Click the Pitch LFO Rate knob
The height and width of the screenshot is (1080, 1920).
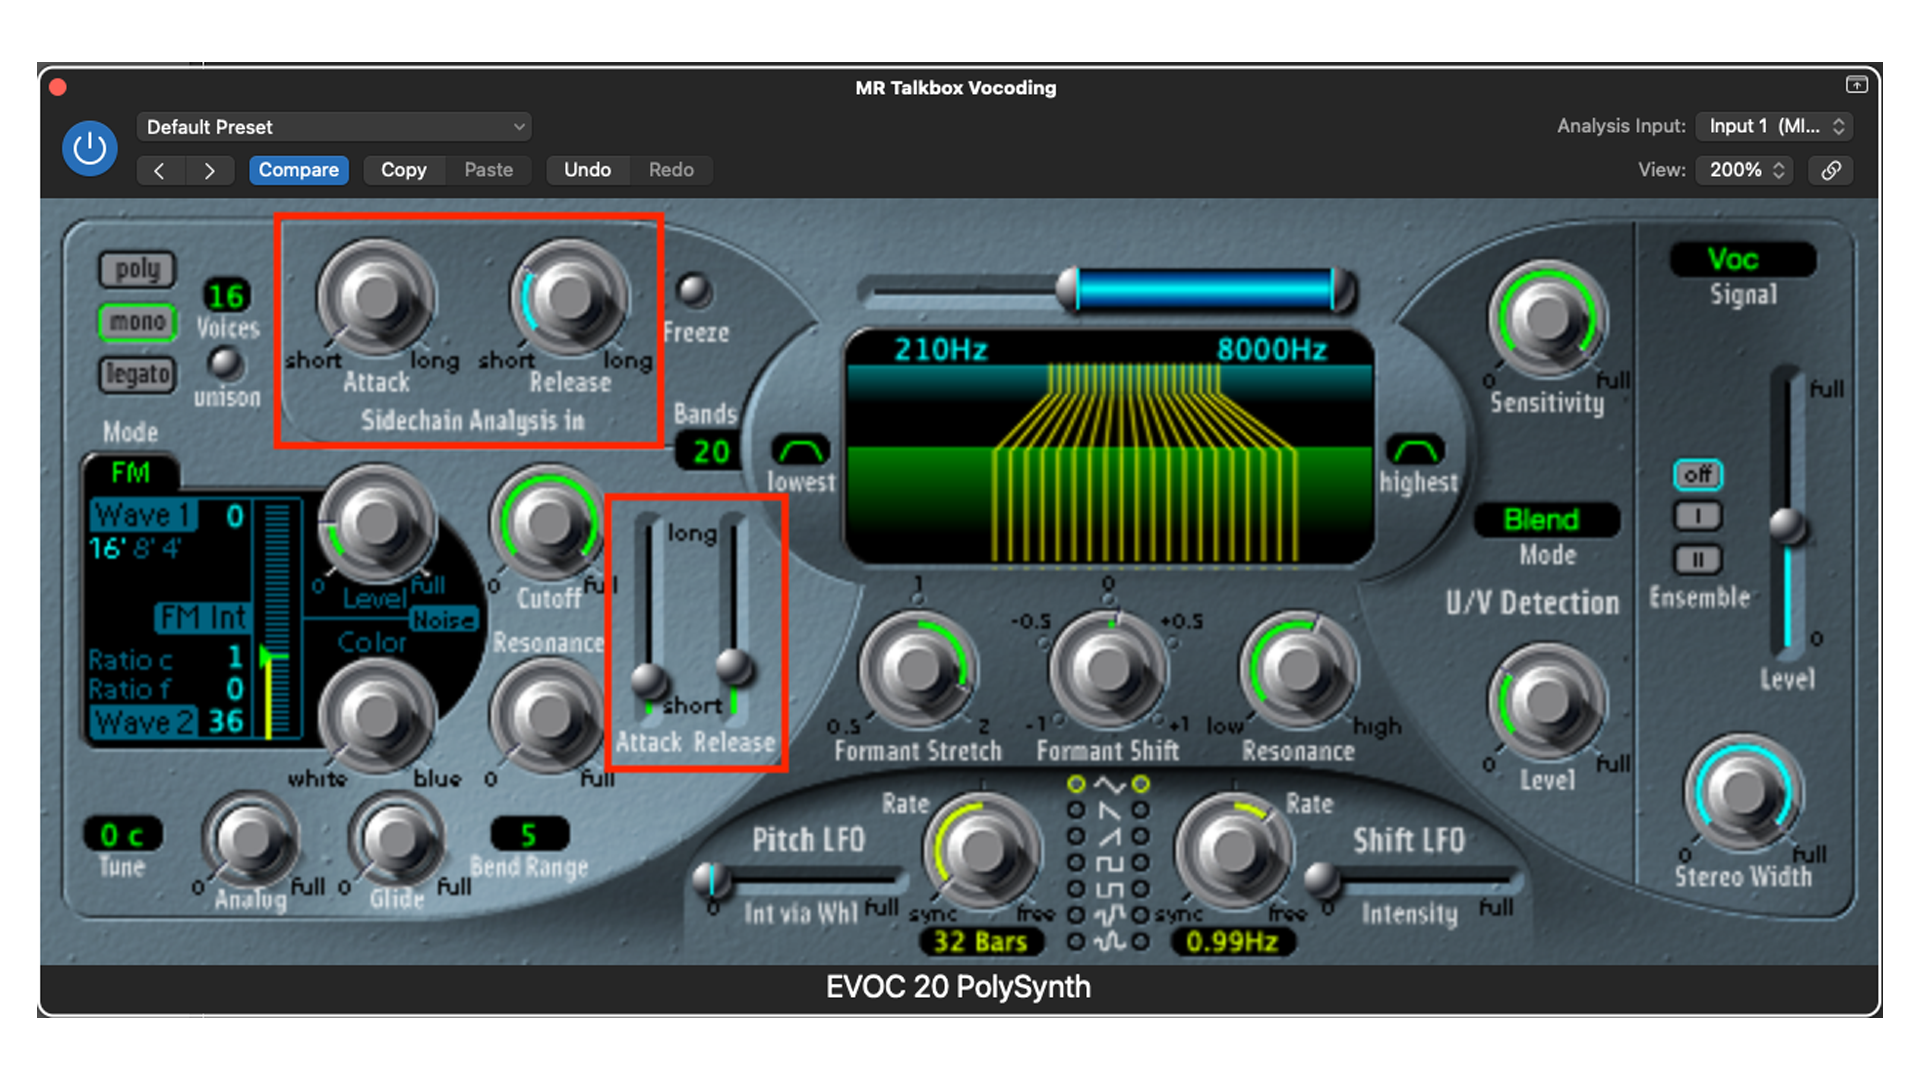coord(981,851)
